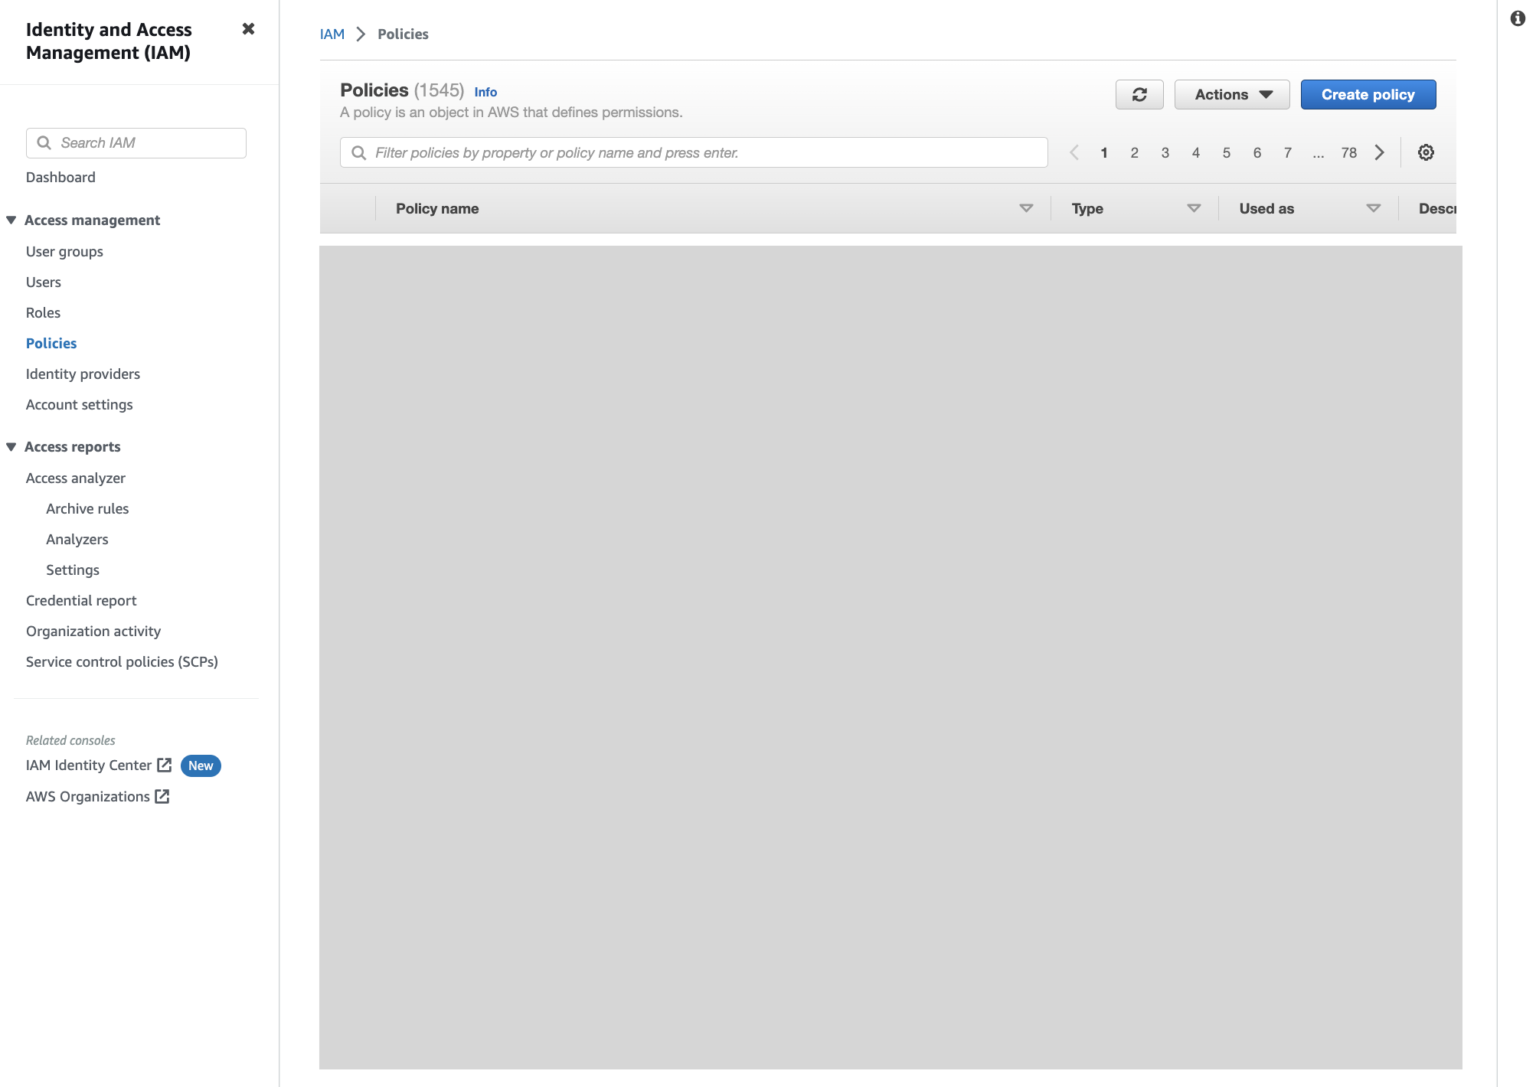1536x1087 pixels.
Task: Open the Type column filter arrow
Action: (x=1194, y=208)
